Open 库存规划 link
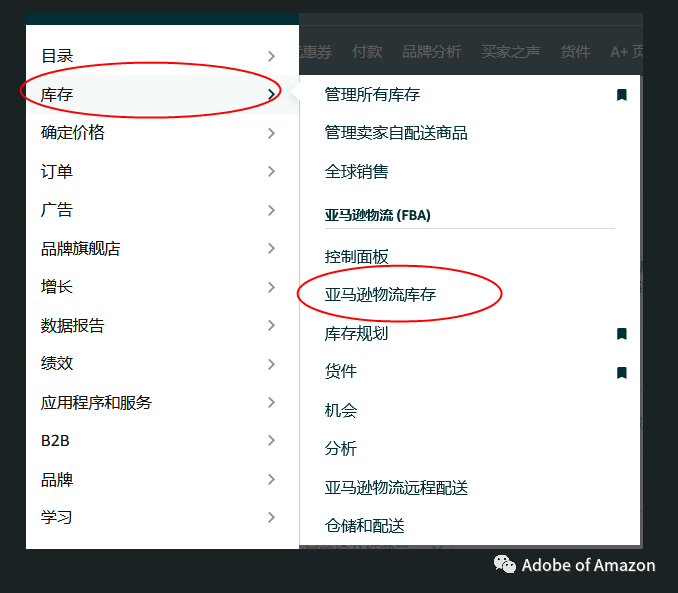 click(x=356, y=333)
